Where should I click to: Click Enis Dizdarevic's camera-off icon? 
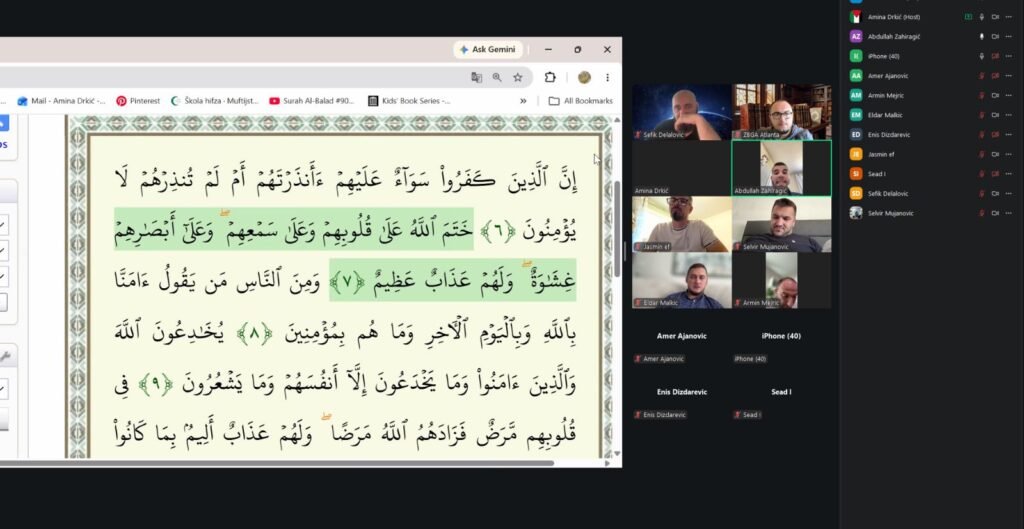(995, 135)
